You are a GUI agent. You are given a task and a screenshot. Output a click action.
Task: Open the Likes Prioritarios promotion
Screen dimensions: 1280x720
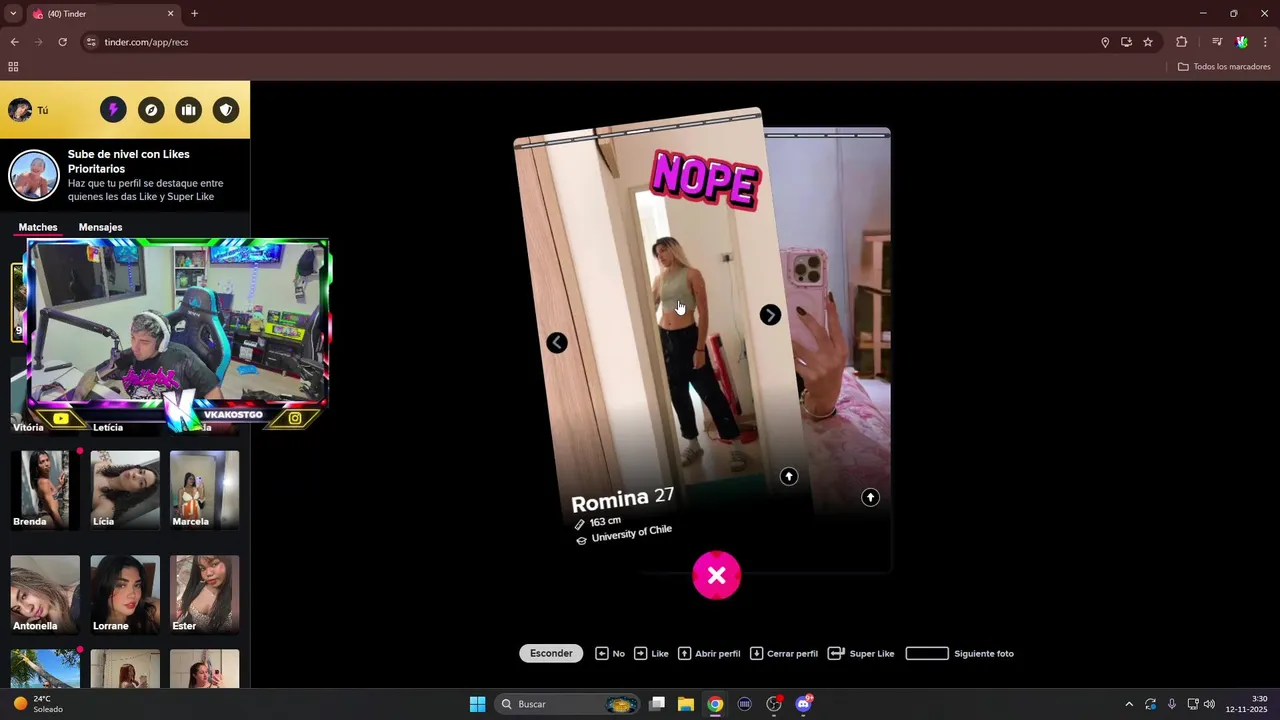[125, 176]
